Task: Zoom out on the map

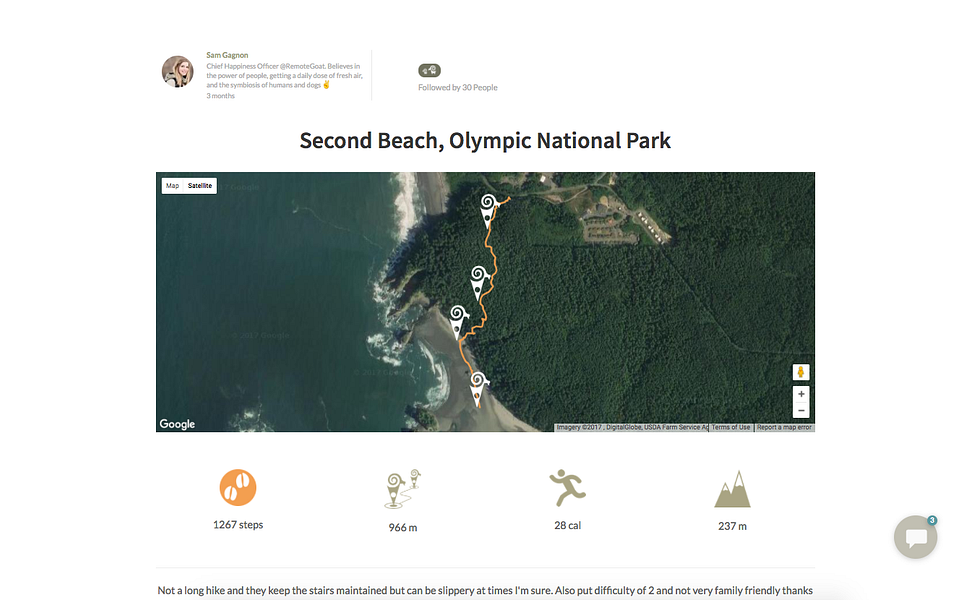Action: [x=801, y=411]
